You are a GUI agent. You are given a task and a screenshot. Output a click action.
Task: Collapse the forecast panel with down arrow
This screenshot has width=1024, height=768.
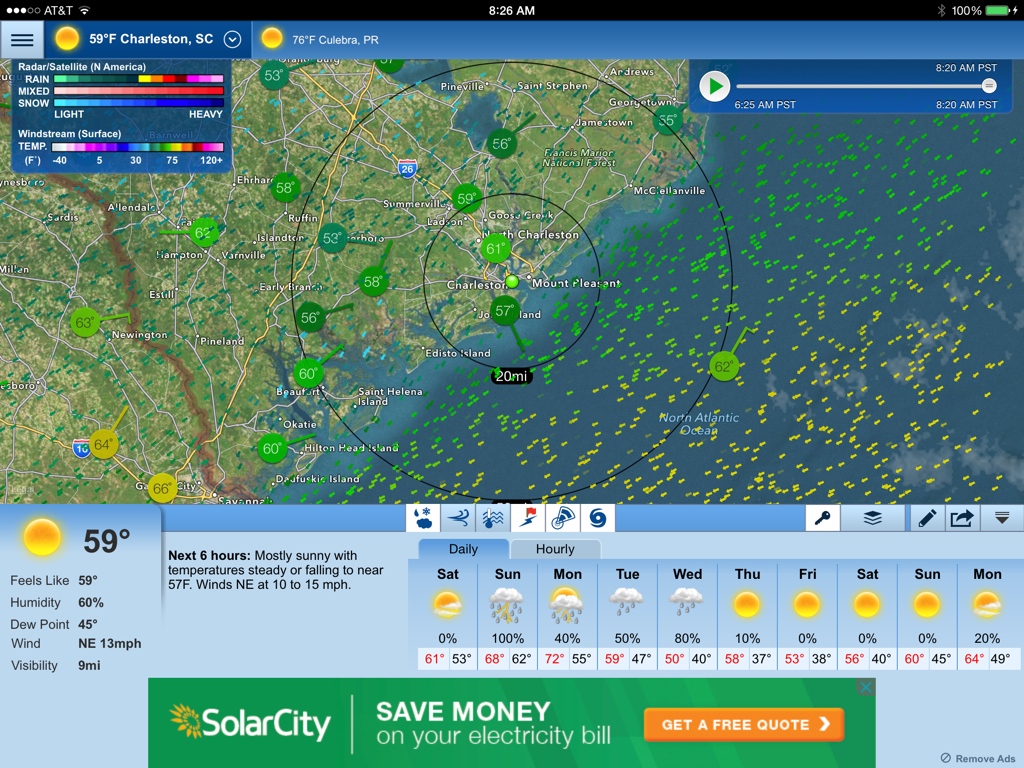point(1001,518)
